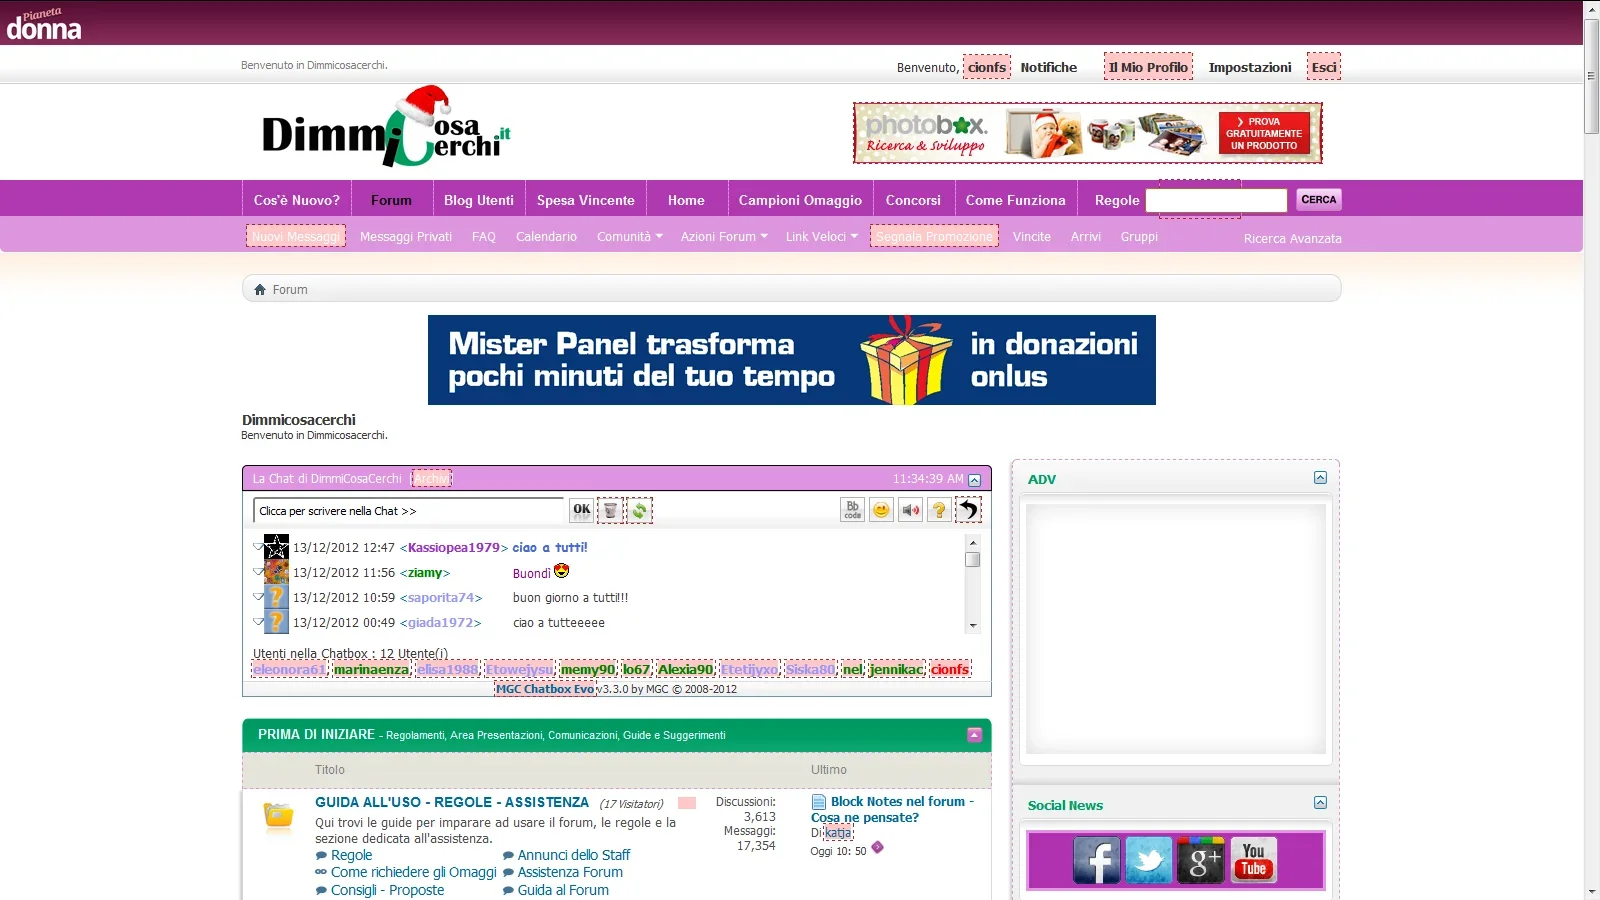1600x900 pixels.
Task: Click the home icon in Forum breadcrumb
Action: [x=260, y=289]
